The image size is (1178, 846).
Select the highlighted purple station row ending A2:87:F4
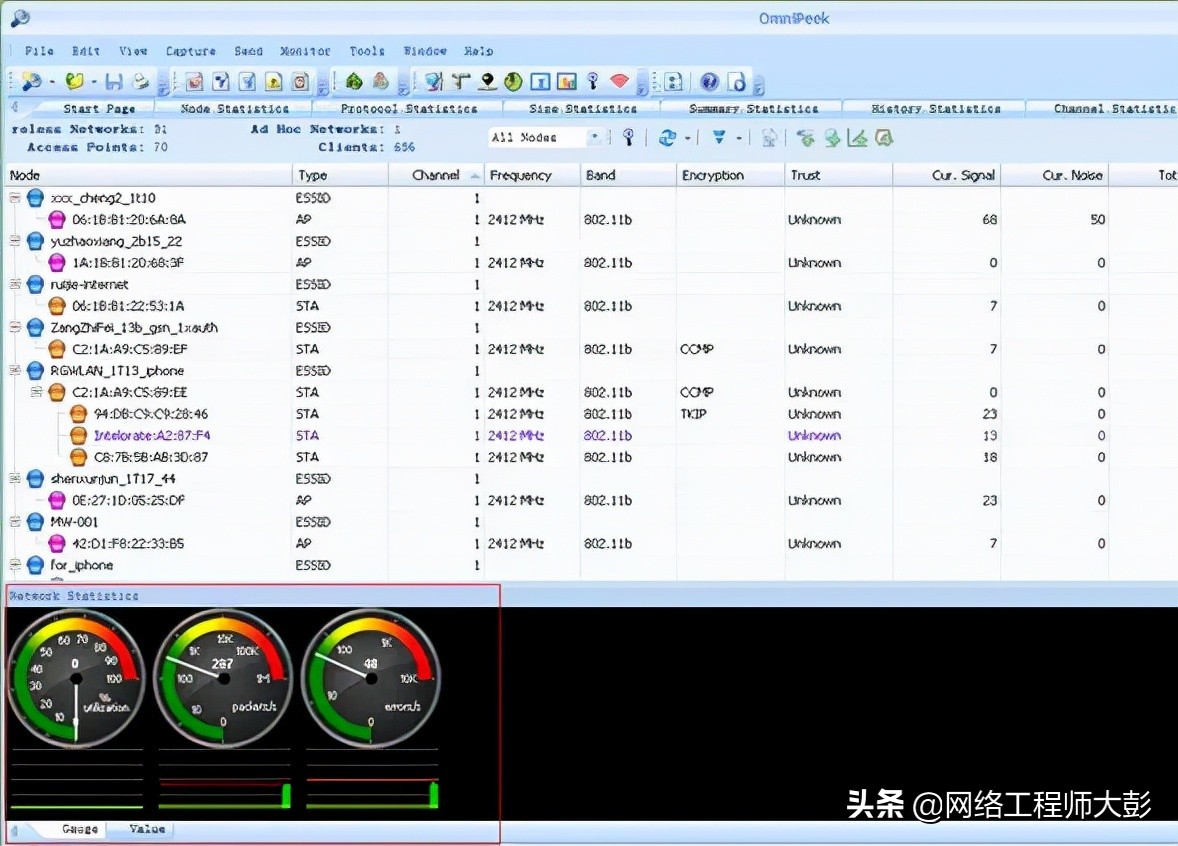151,436
